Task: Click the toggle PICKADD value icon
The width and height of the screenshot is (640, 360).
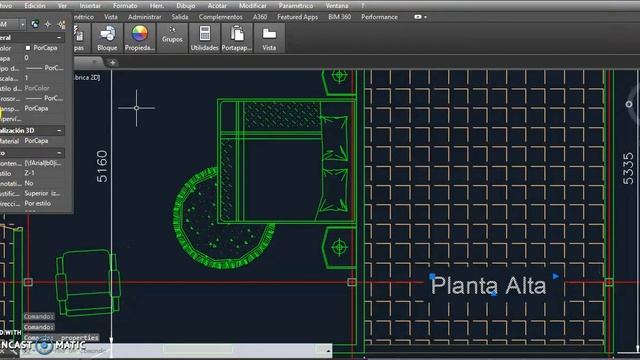Action: tap(35, 24)
